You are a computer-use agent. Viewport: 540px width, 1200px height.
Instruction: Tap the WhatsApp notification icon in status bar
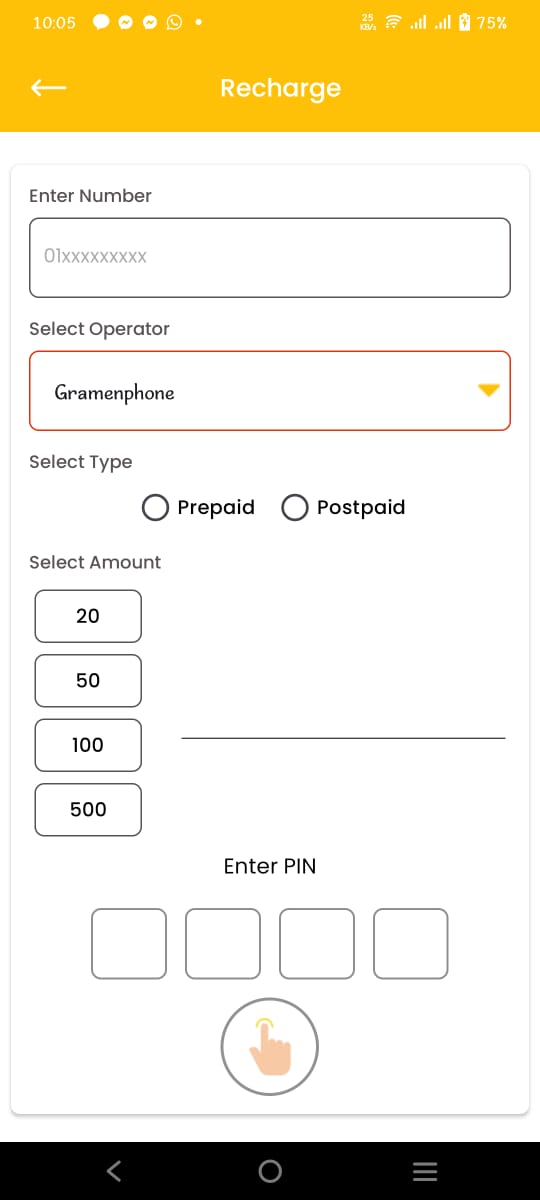pyautogui.click(x=174, y=22)
